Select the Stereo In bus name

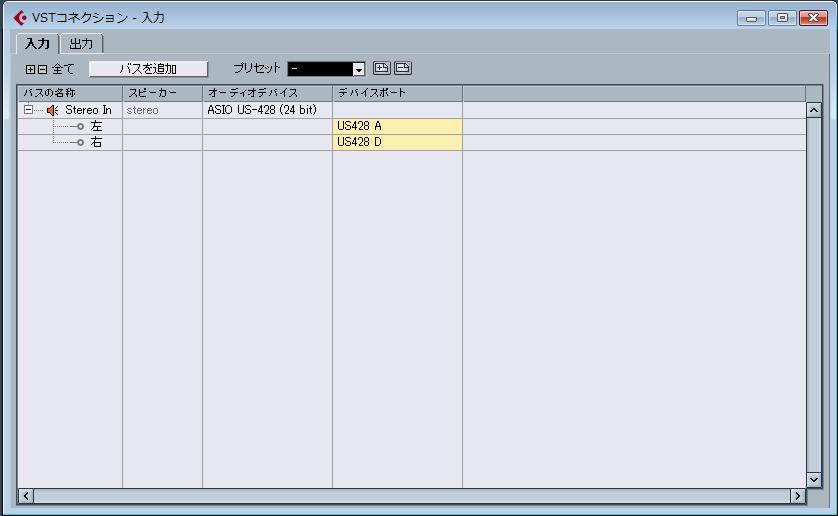(x=88, y=110)
